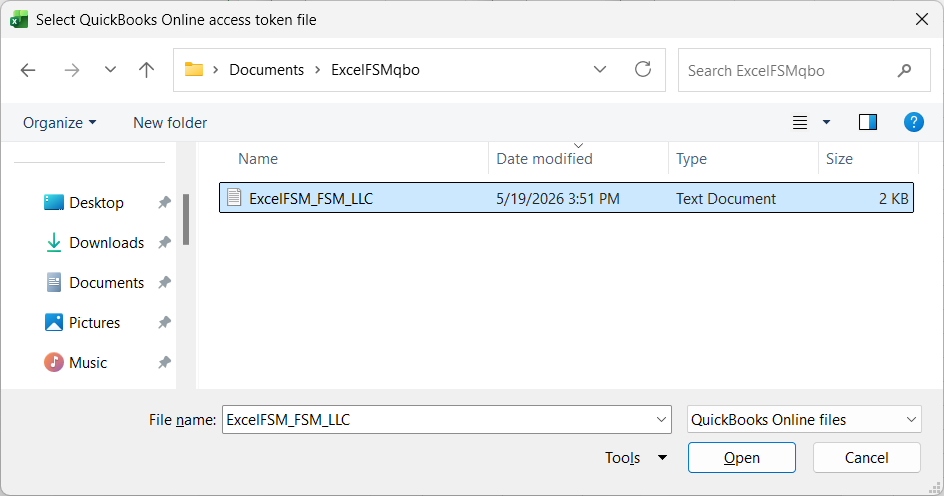
Task: Click the 2 KB size cell
Action: click(893, 199)
